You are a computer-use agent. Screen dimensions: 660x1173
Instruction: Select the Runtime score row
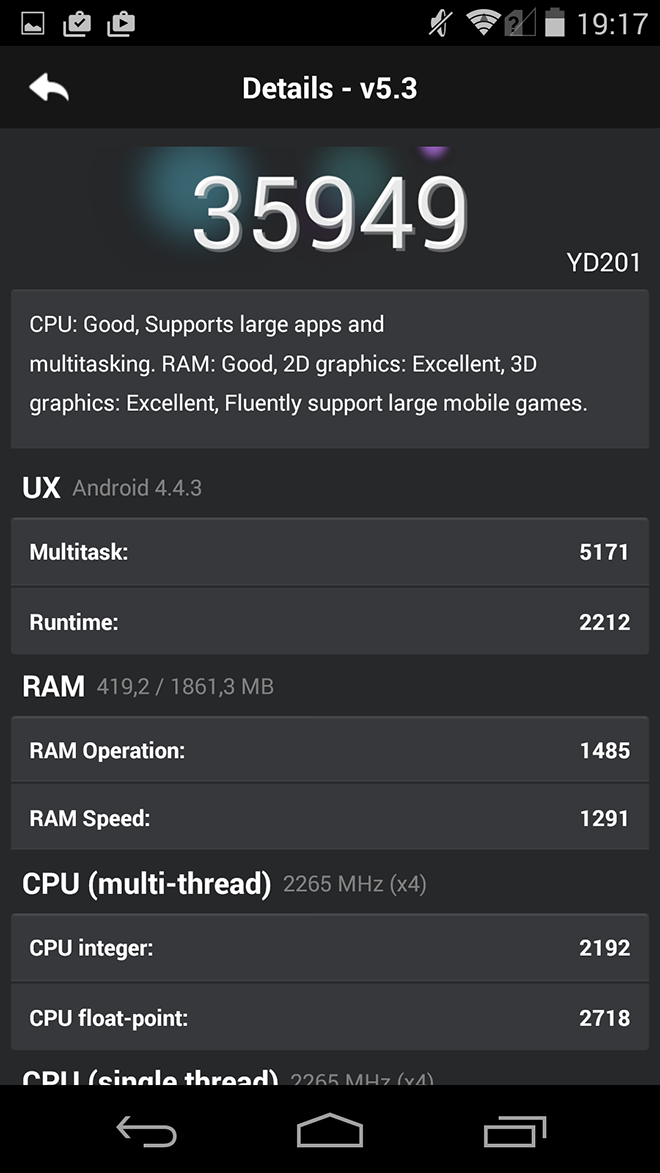click(329, 621)
